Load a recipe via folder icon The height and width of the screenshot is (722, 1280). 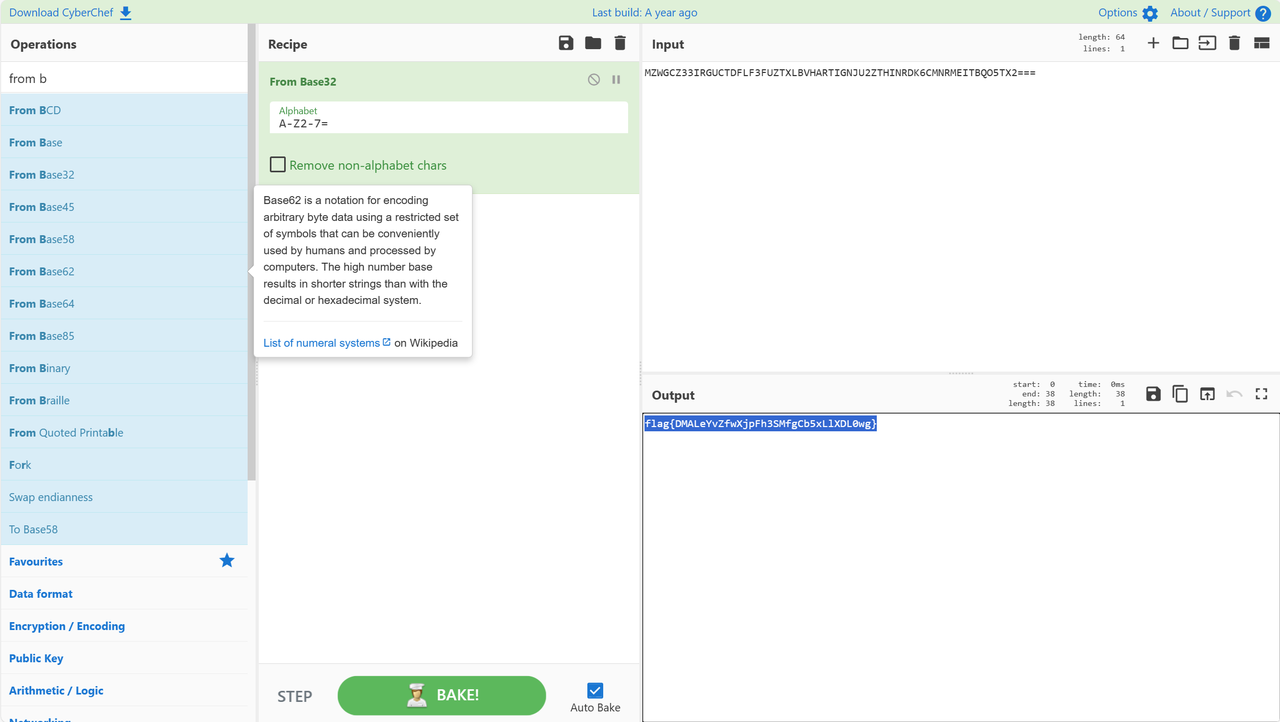pyautogui.click(x=593, y=43)
